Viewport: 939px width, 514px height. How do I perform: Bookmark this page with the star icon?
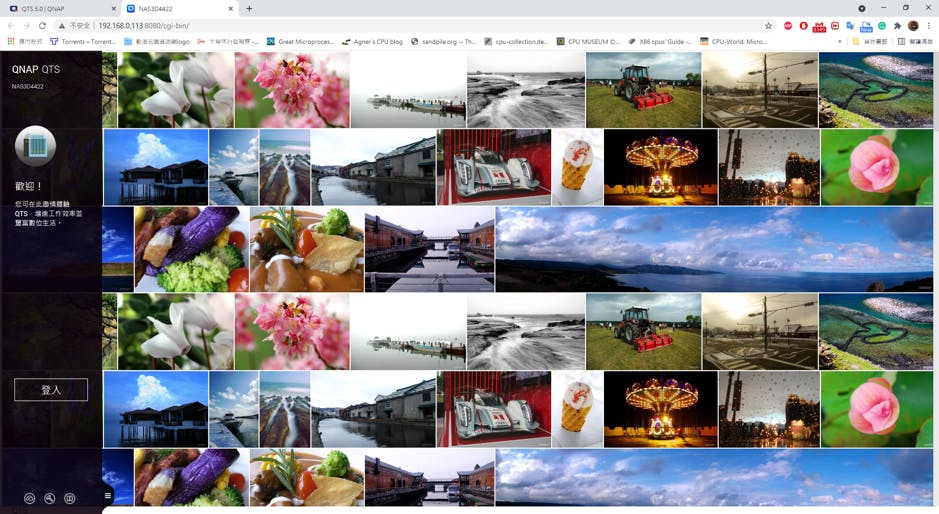[768, 25]
